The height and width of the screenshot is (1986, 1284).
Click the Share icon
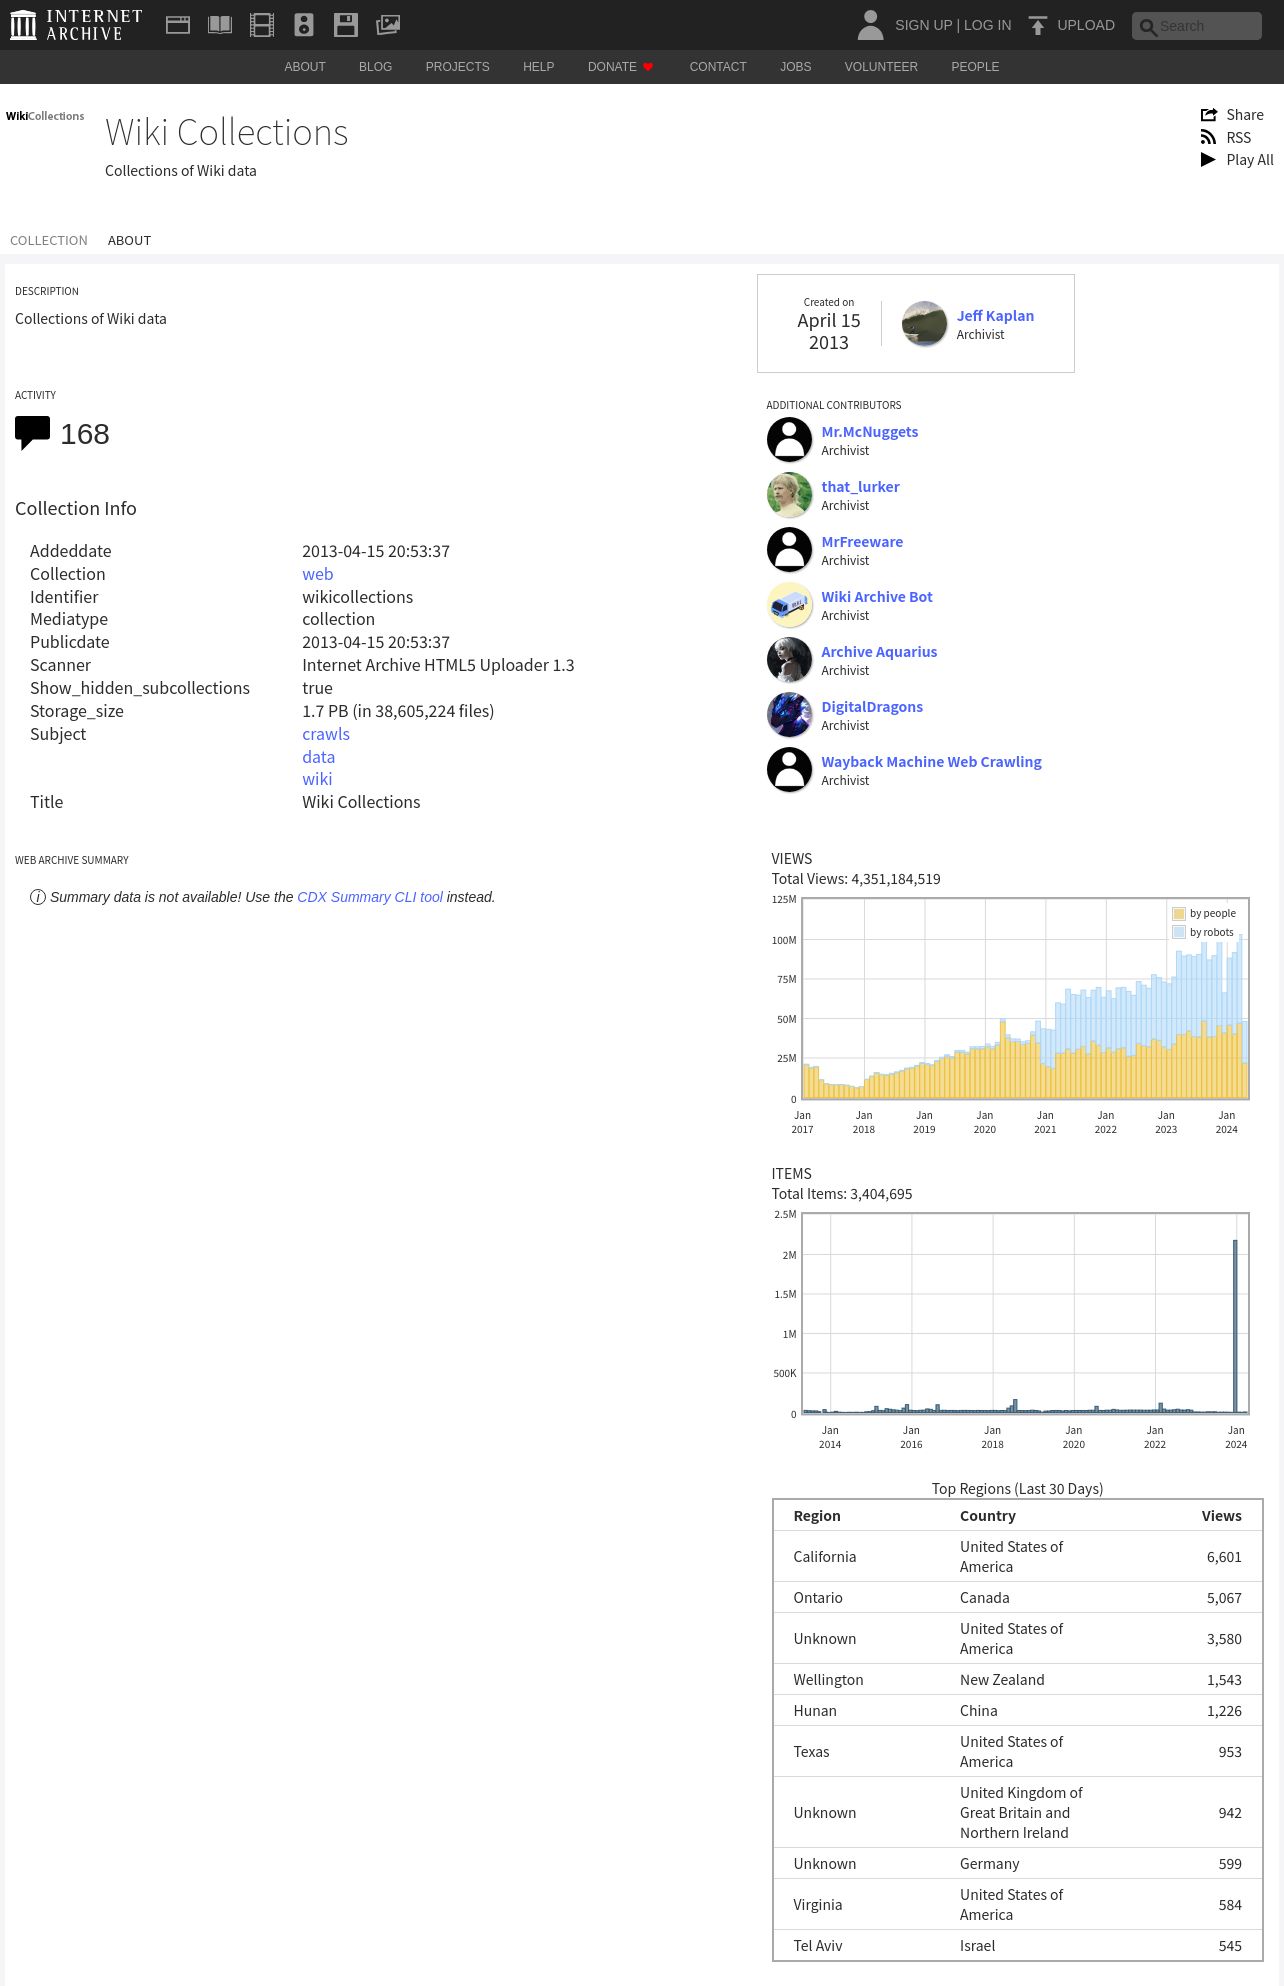coord(1209,115)
